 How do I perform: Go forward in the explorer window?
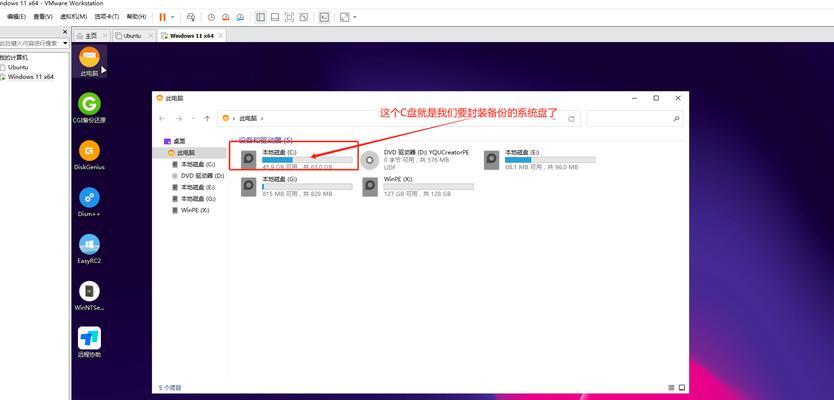179,119
